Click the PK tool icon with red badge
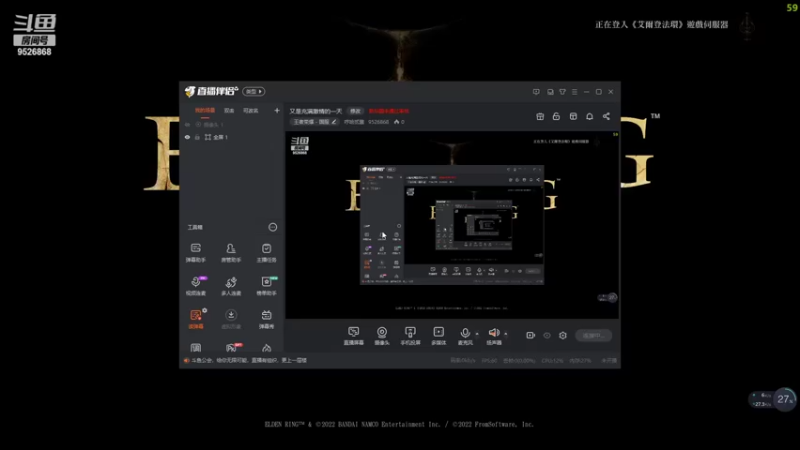 pos(232,348)
